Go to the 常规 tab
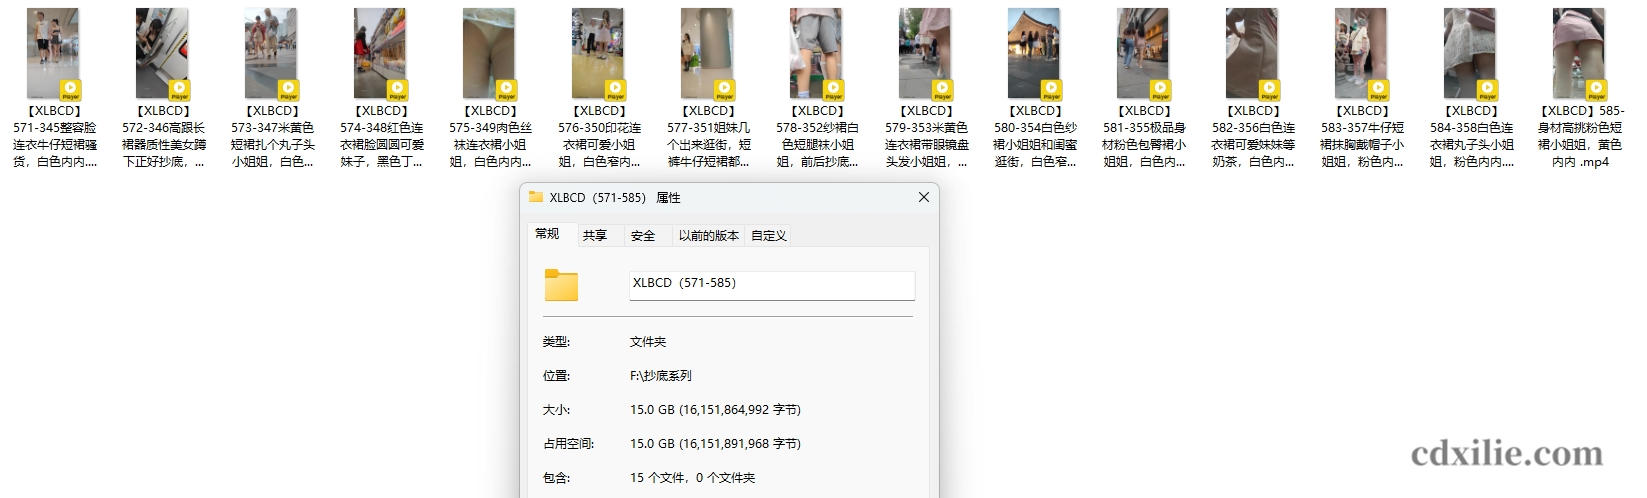Image resolution: width=1647 pixels, height=498 pixels. (547, 234)
